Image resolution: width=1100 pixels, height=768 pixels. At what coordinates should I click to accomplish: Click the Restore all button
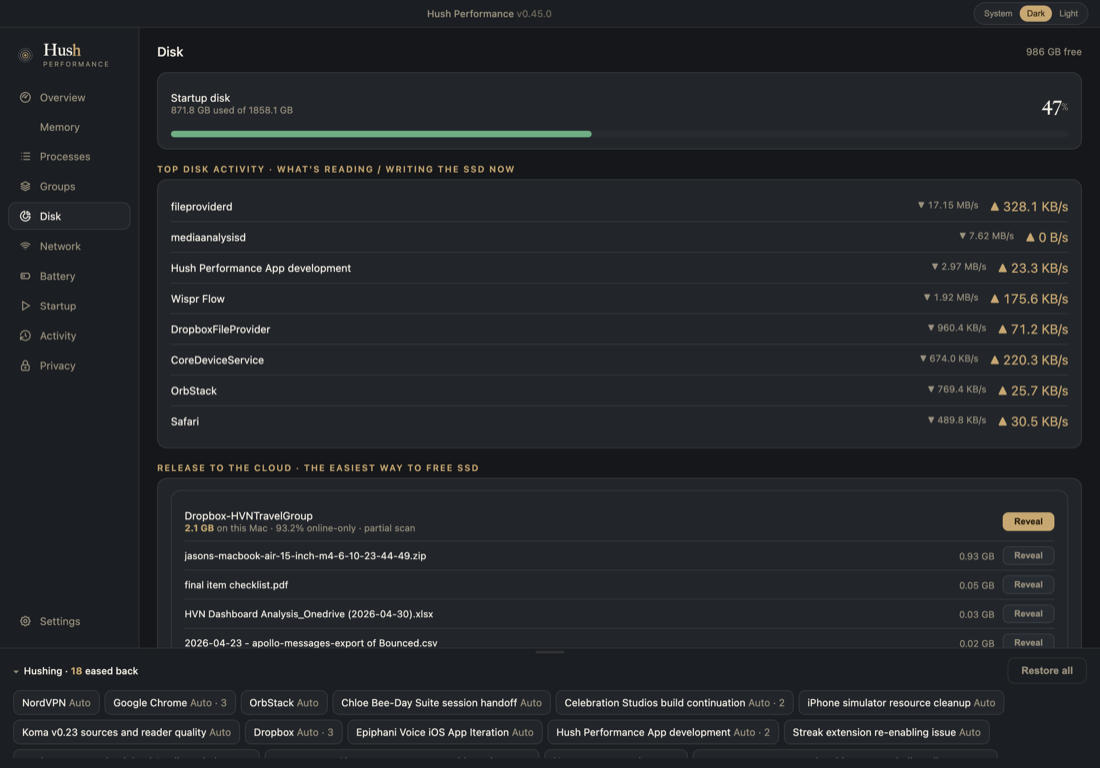[1047, 671]
